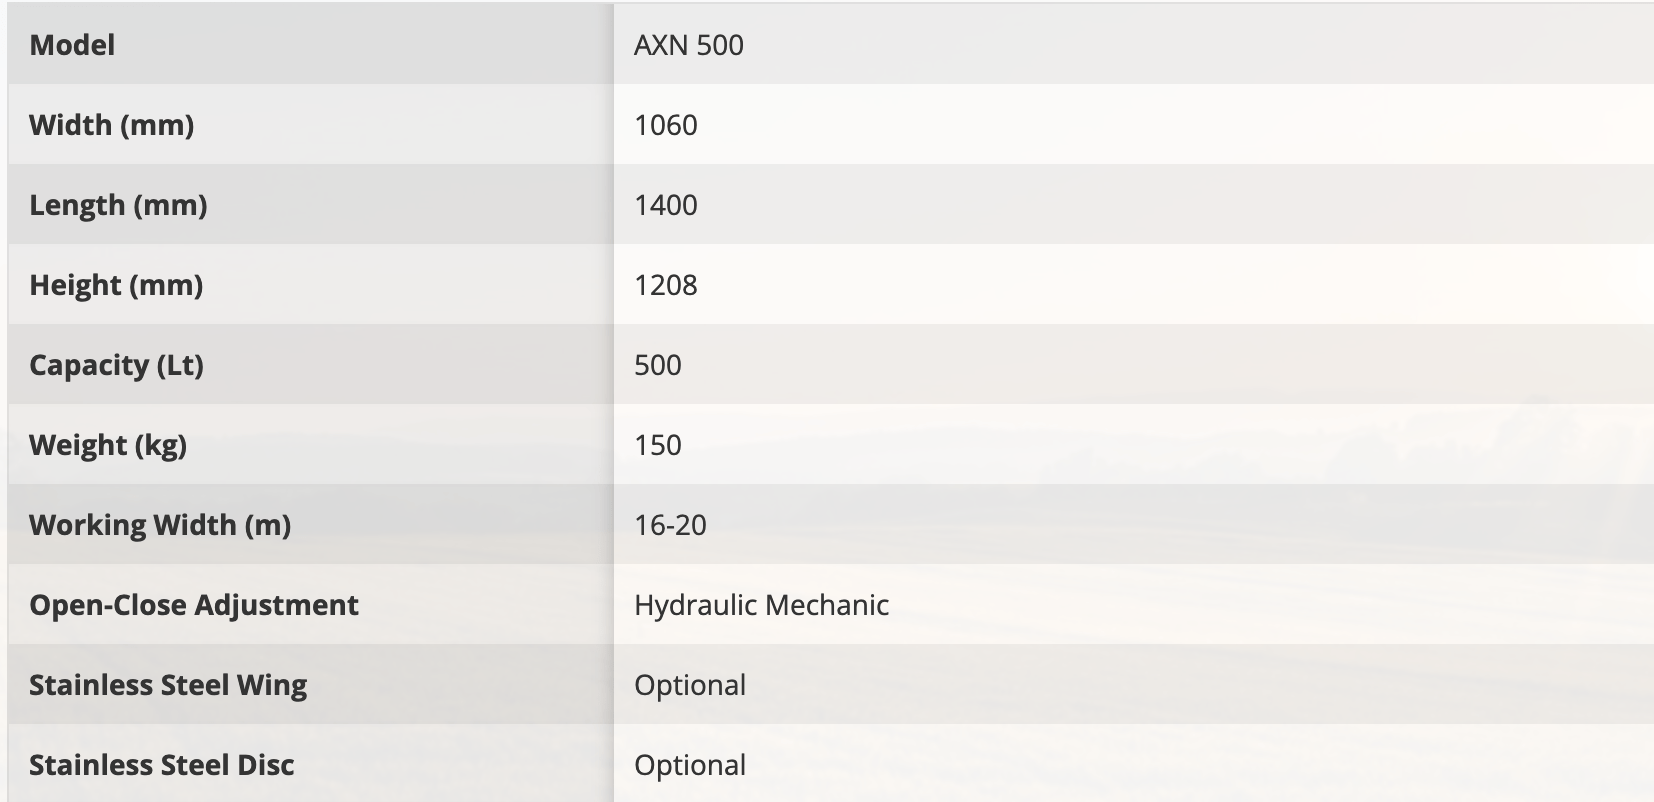Click the Weight (kg) label
This screenshot has height=802, width=1654.
pos(108,445)
